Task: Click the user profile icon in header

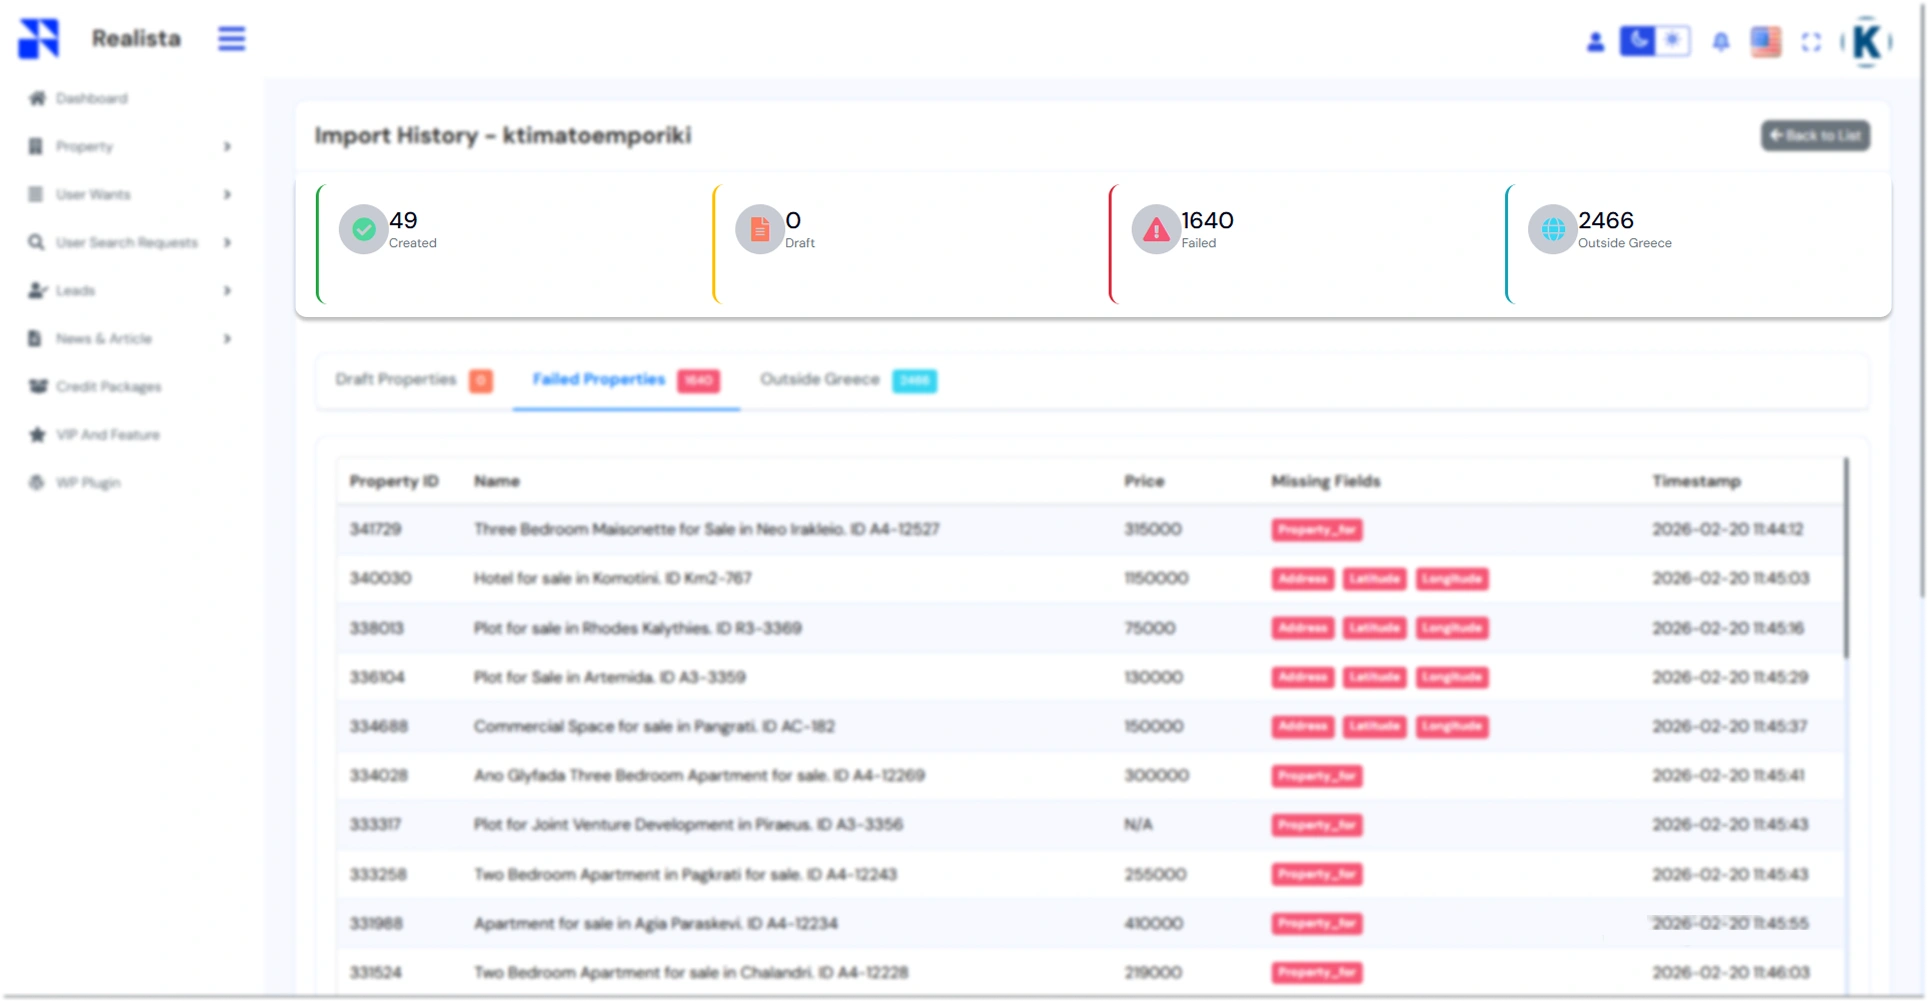Action: click(1595, 42)
